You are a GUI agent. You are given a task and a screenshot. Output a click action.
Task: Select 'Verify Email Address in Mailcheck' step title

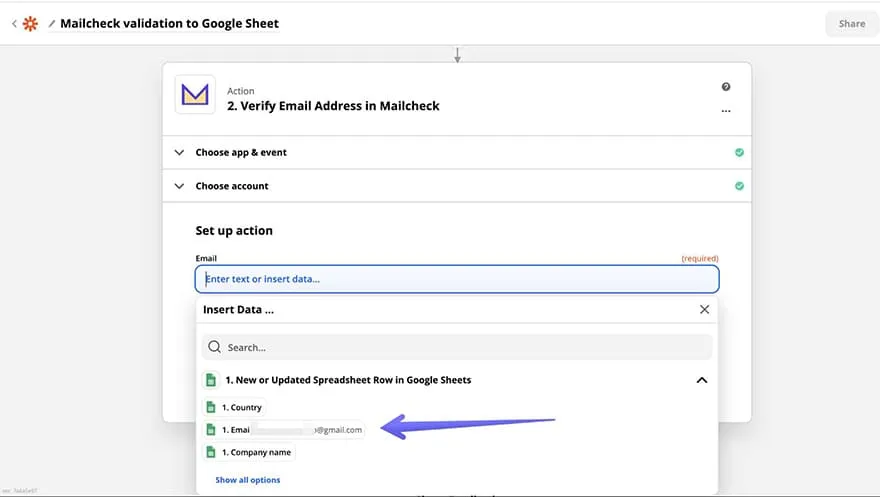tap(333, 106)
